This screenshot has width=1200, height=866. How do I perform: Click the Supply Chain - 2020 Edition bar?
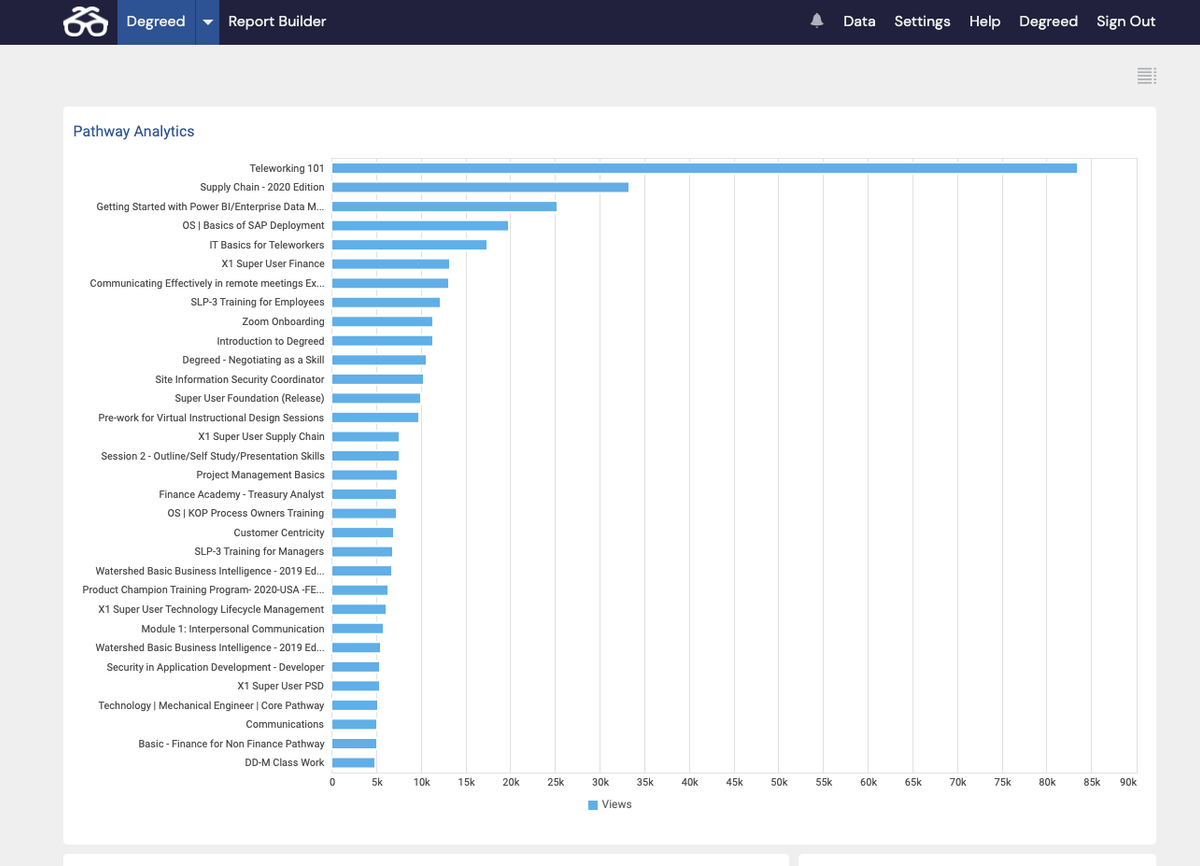click(x=480, y=187)
